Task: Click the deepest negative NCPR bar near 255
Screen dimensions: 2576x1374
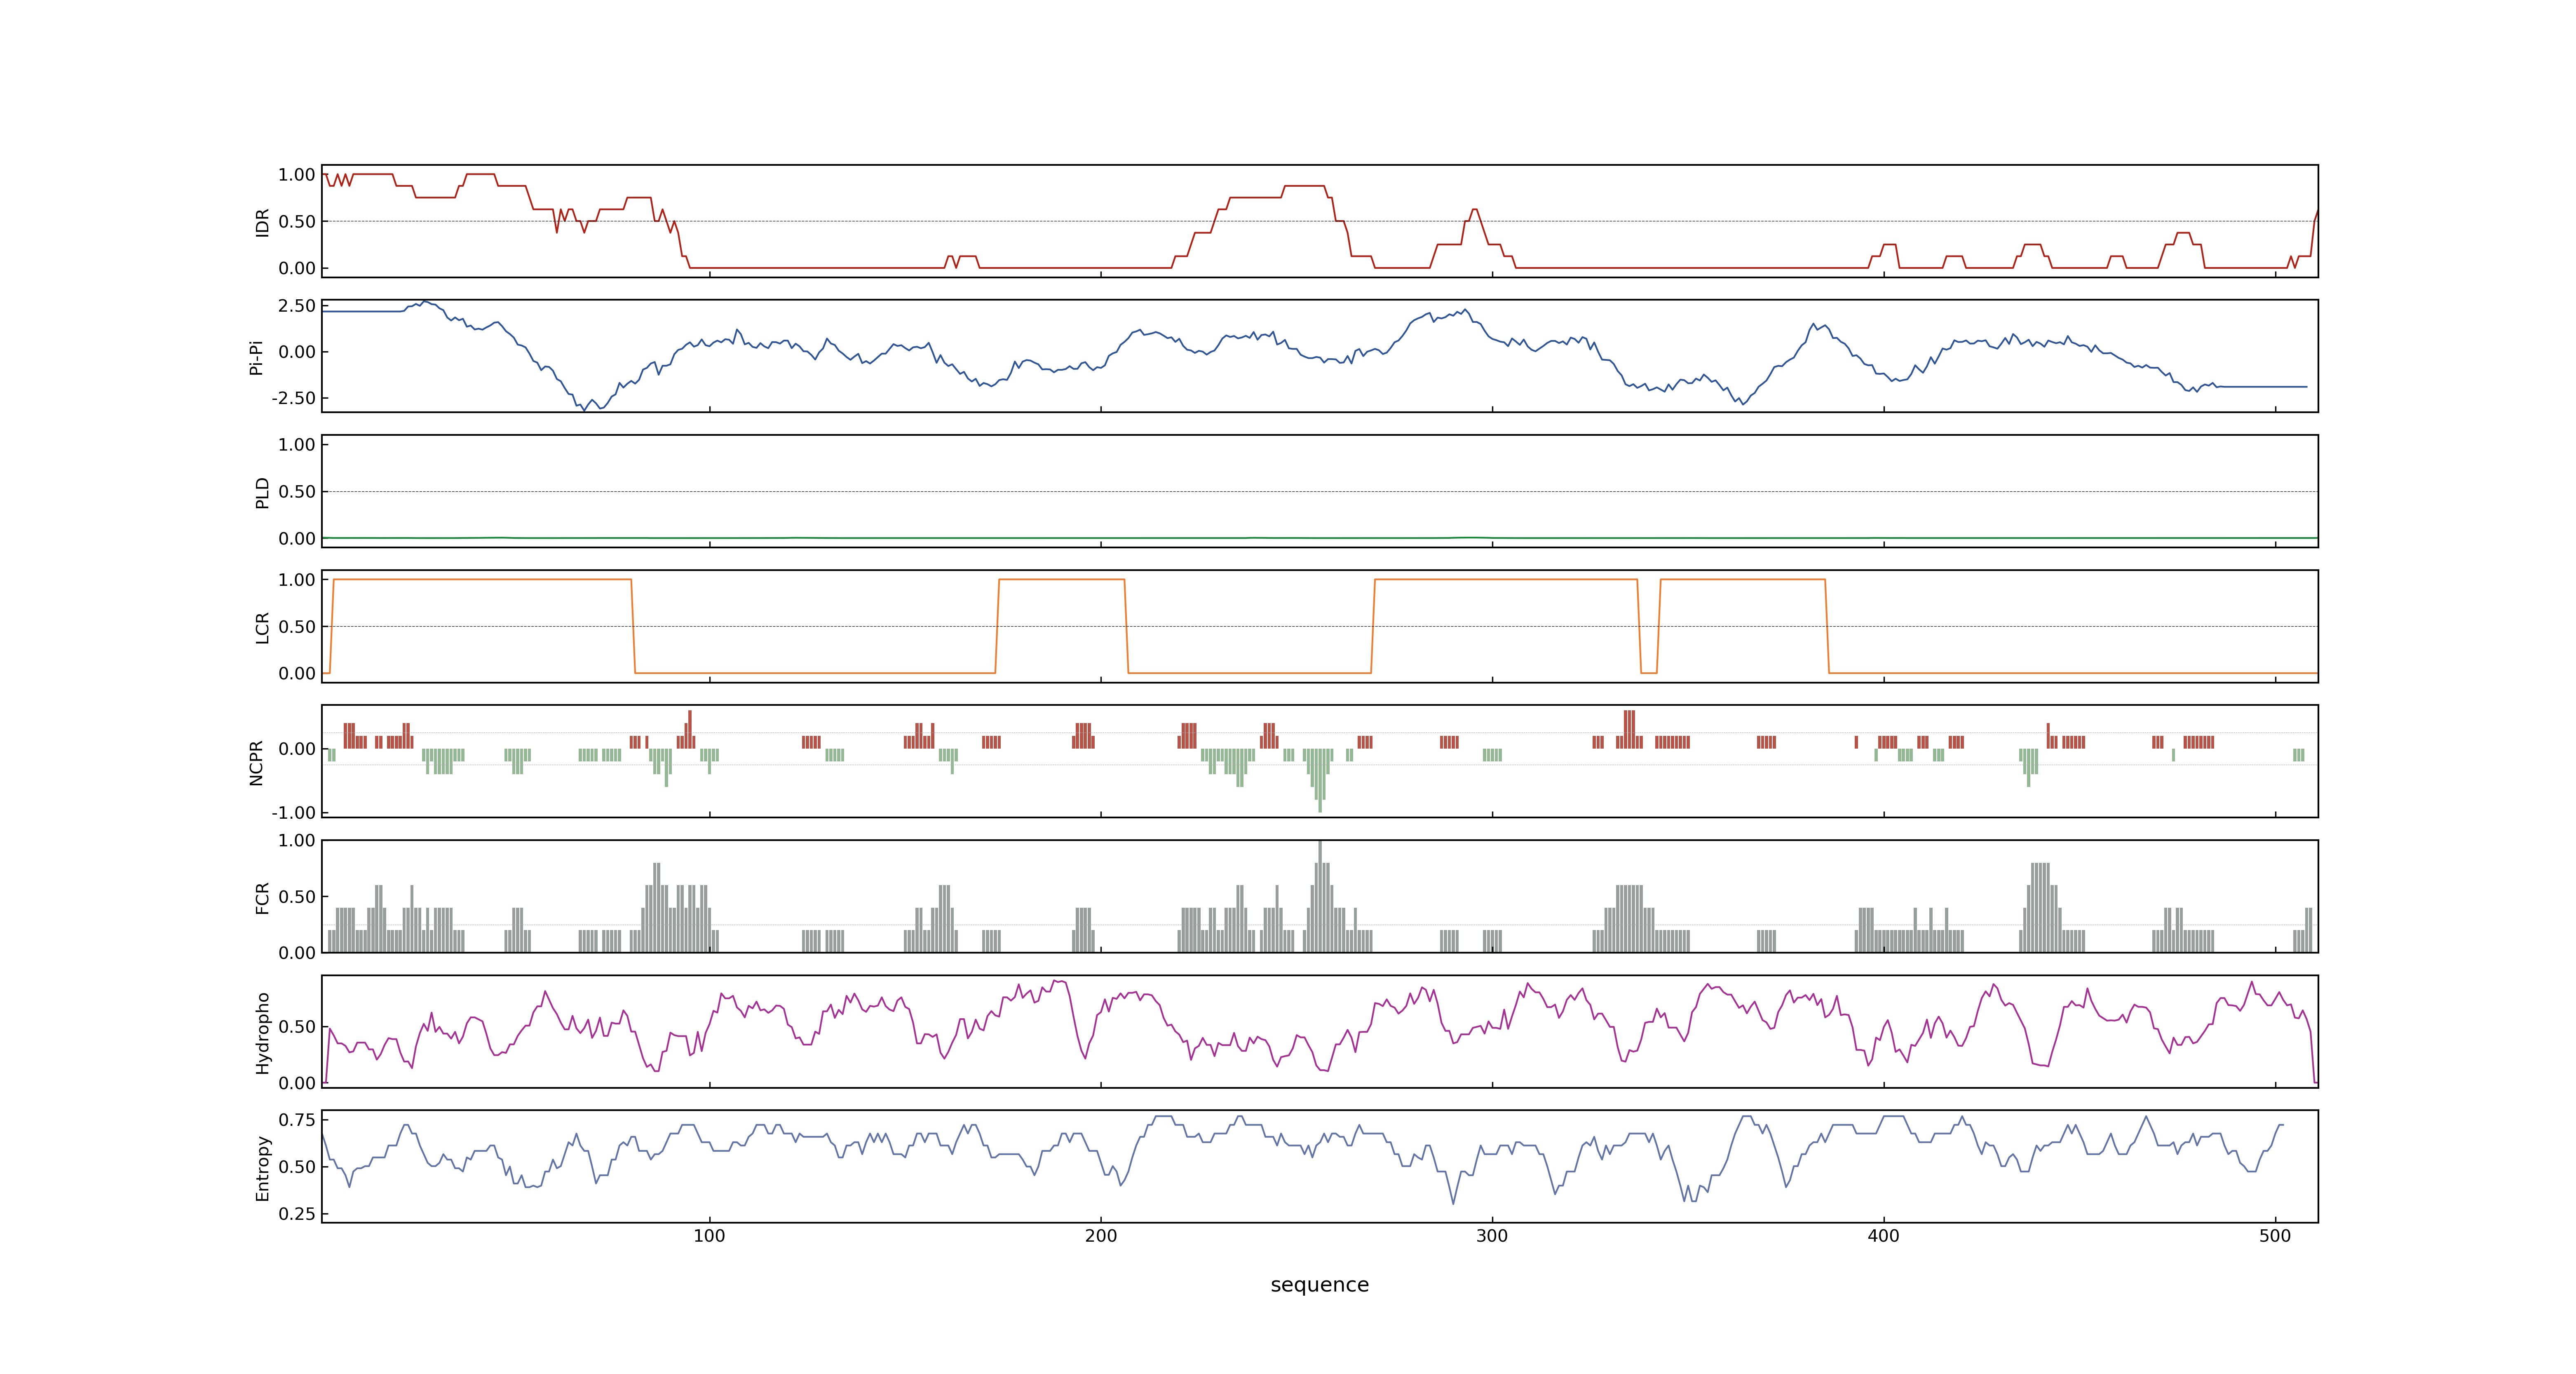Action: (1320, 780)
